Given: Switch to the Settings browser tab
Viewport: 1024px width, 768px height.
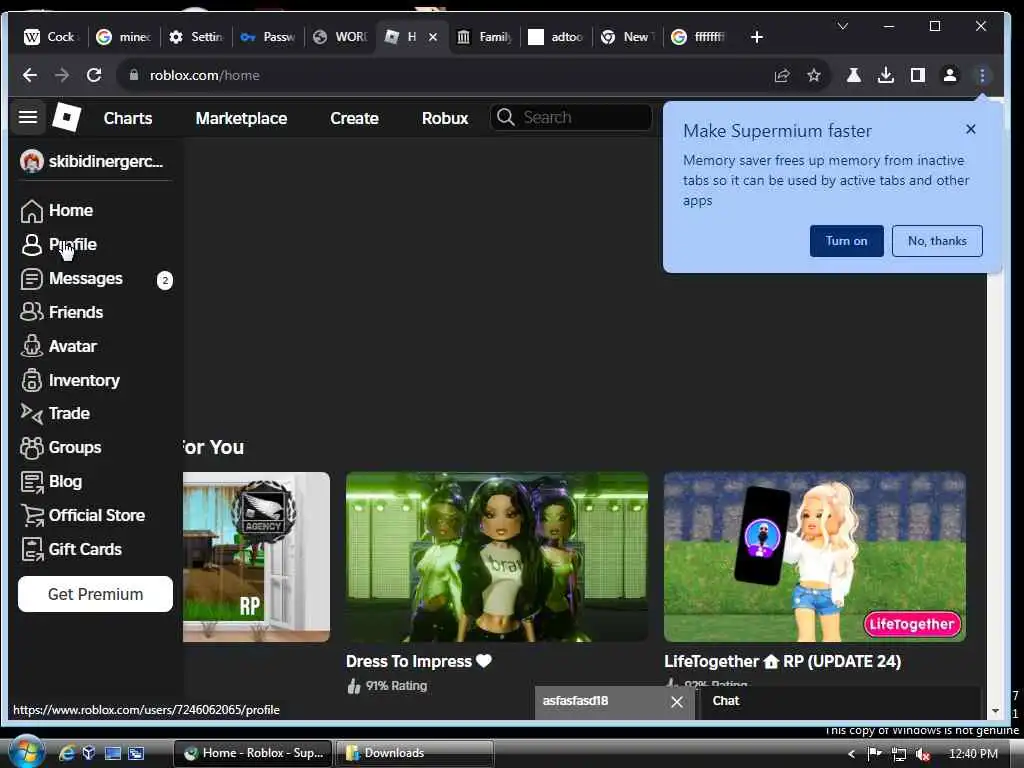Looking at the screenshot, I should [x=195, y=37].
